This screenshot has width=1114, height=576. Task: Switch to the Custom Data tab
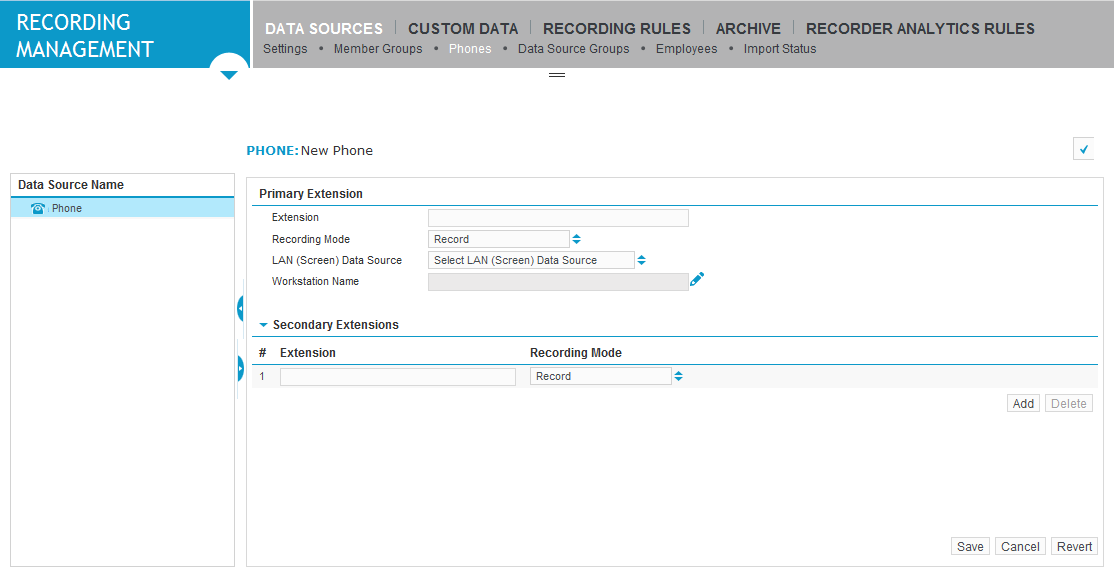463,28
